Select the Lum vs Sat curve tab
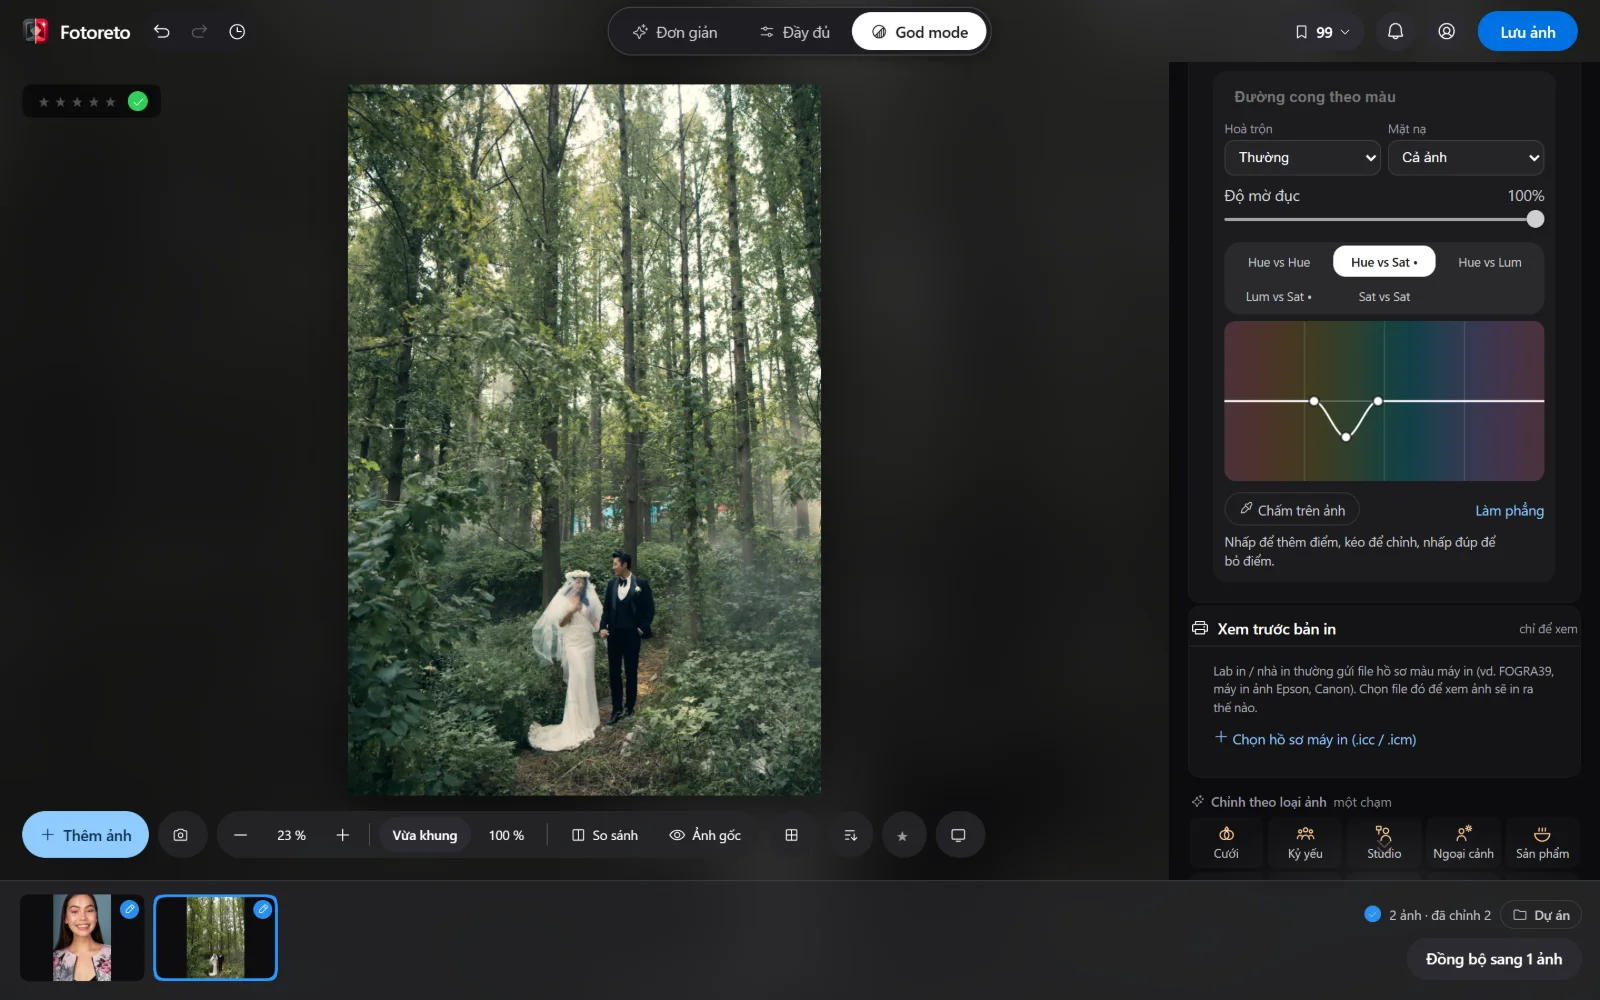Image resolution: width=1600 pixels, height=1000 pixels. tap(1279, 297)
